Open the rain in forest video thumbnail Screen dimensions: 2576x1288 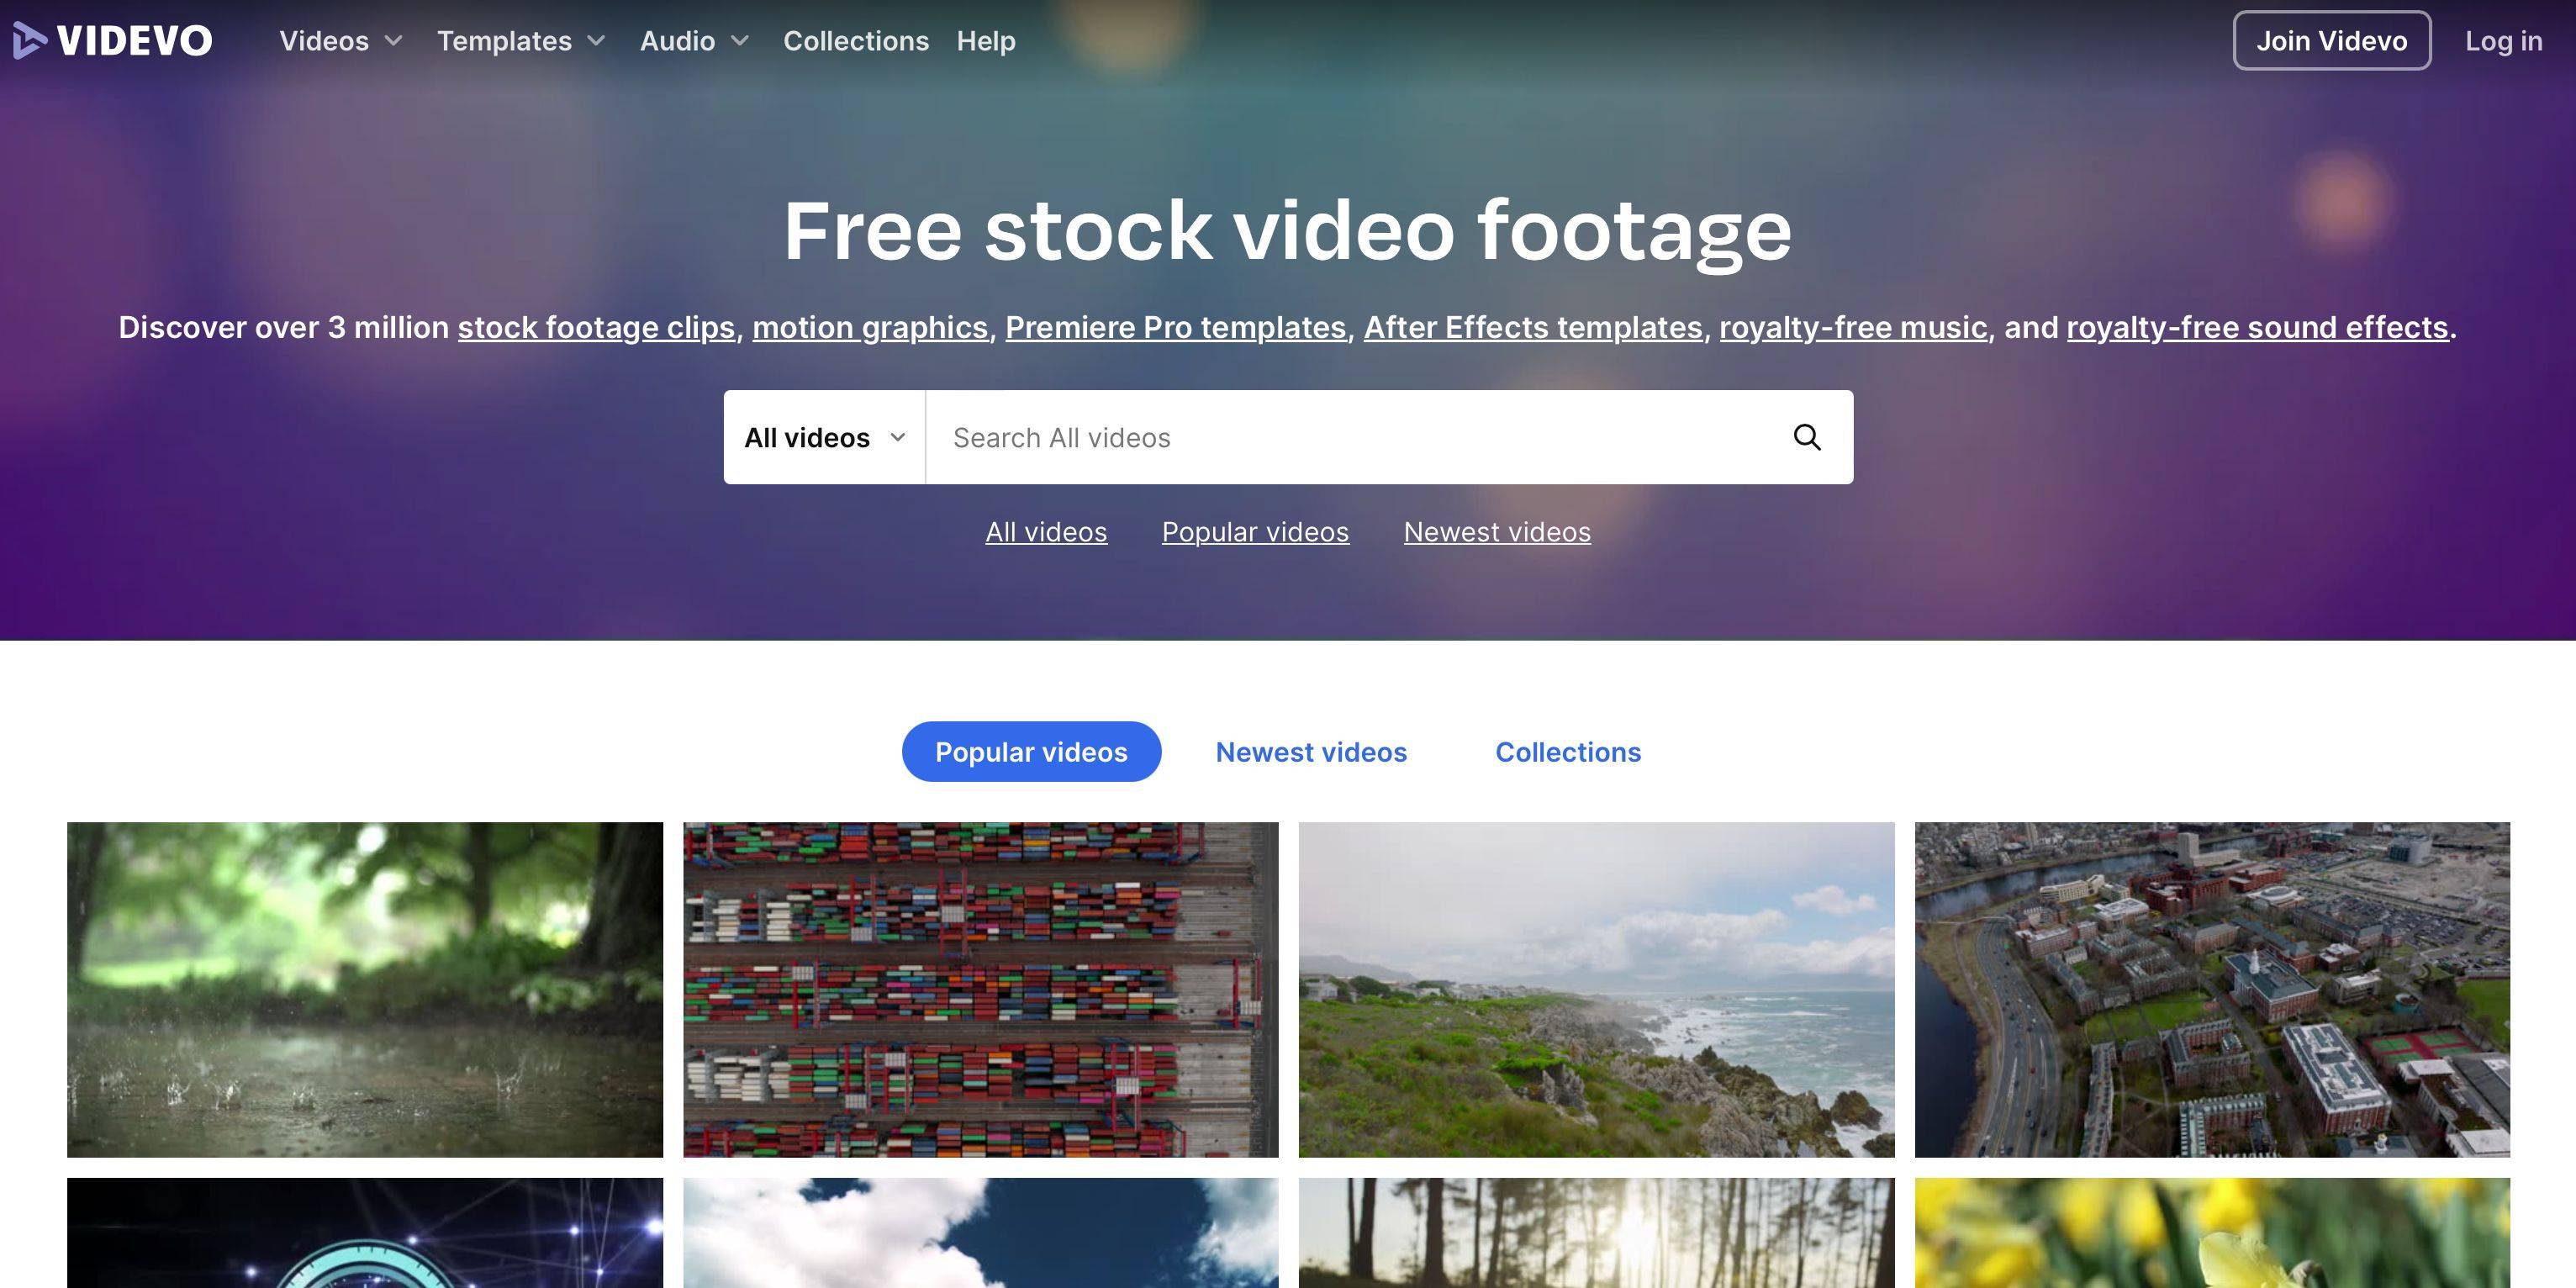point(364,989)
